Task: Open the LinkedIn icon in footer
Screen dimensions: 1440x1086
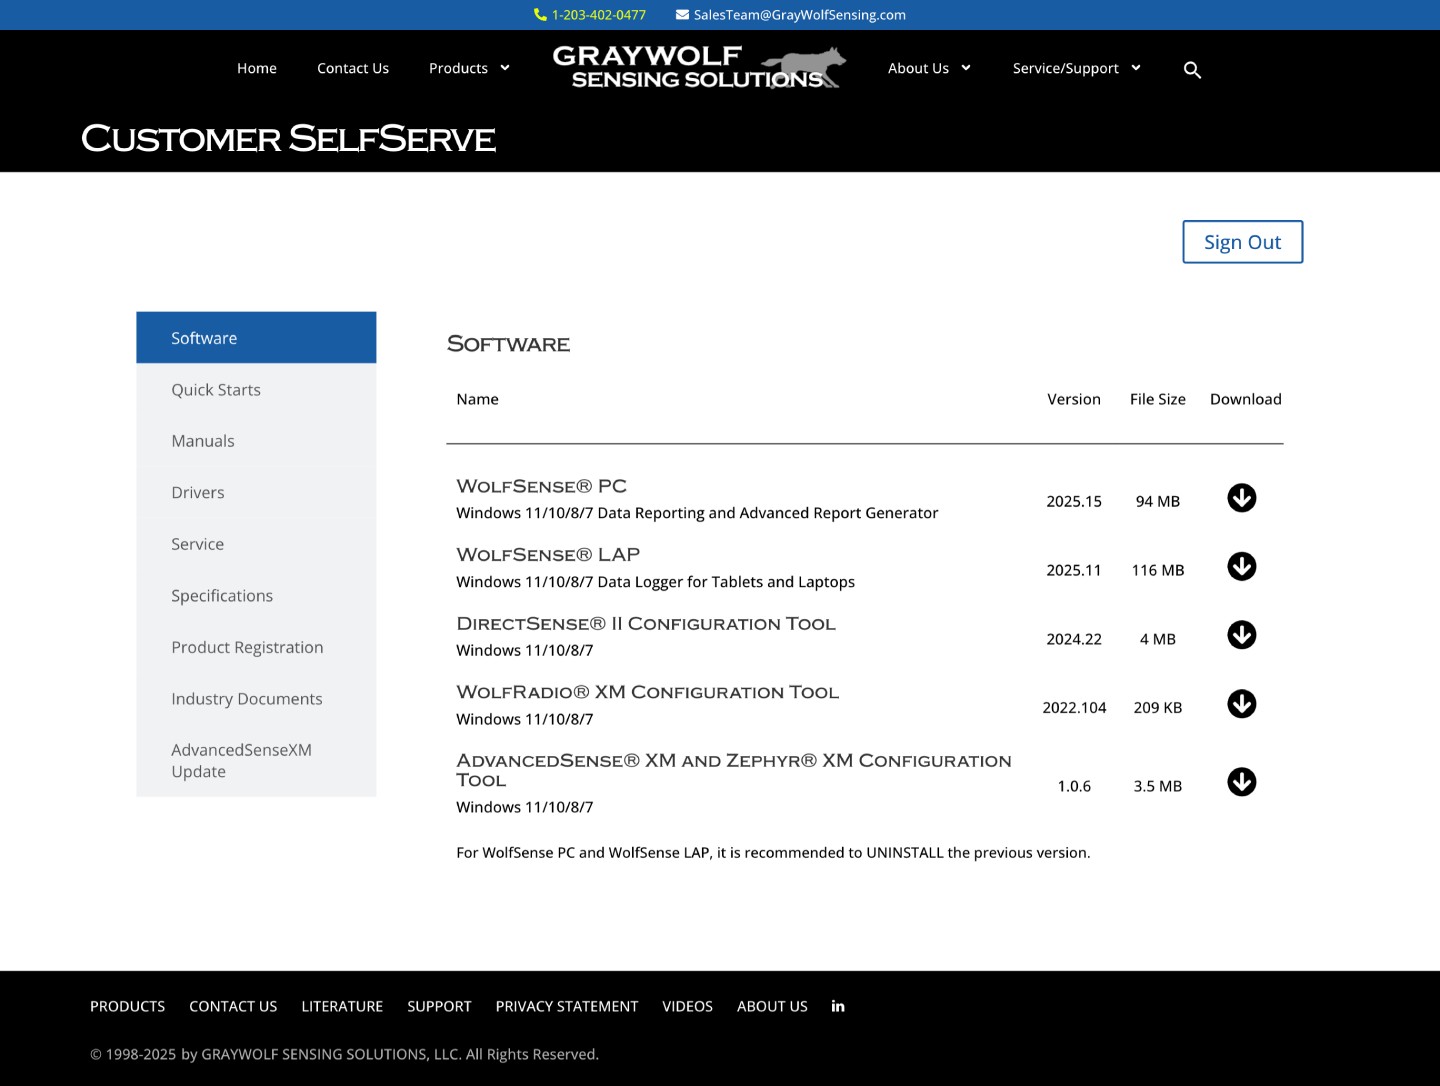Action: coord(838,1006)
